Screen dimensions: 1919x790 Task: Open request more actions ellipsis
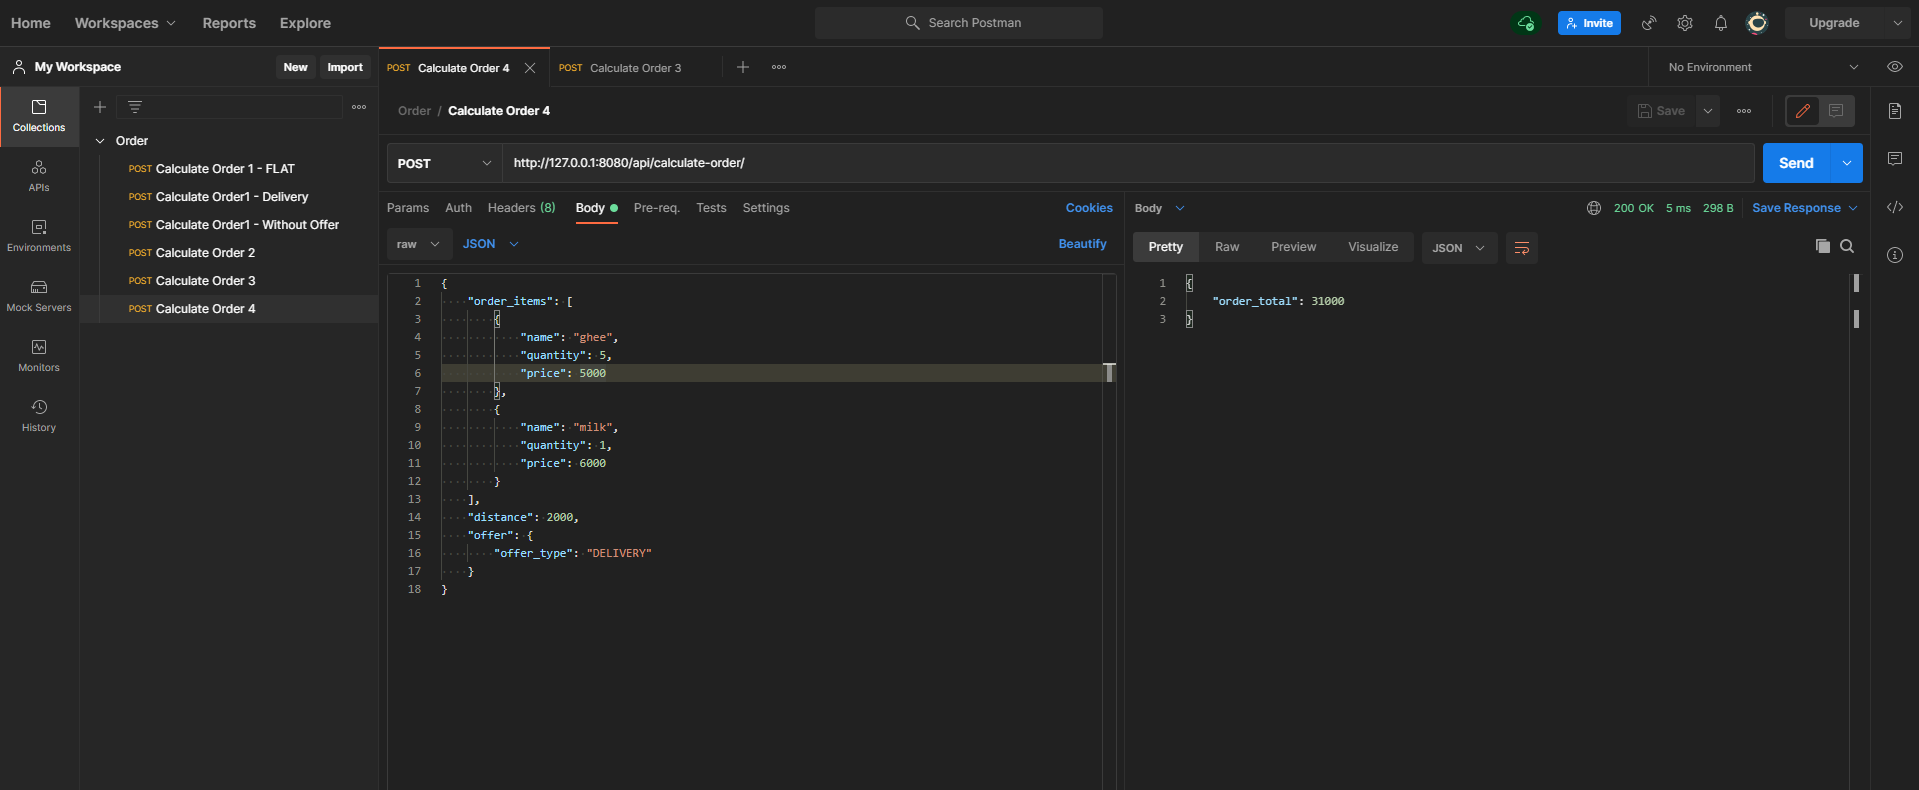[x=1744, y=111]
